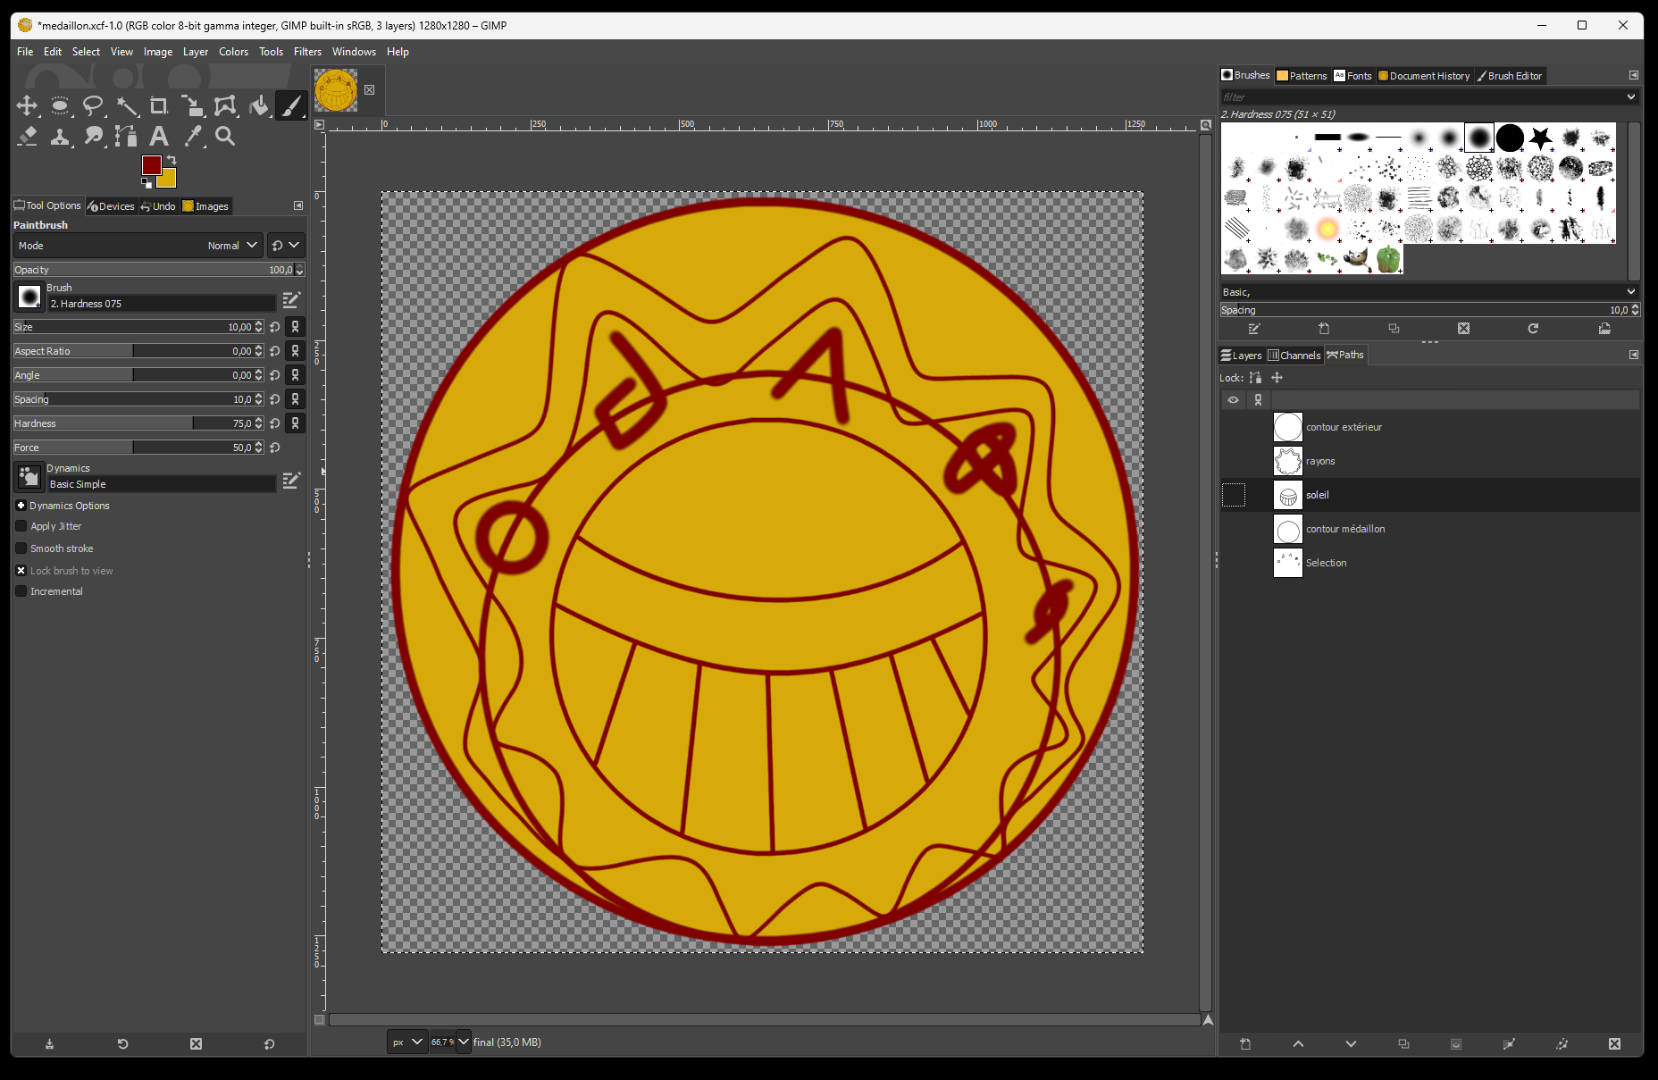Select the contour médaillon layer
Viewport: 1658px width, 1080px height.
(1344, 529)
